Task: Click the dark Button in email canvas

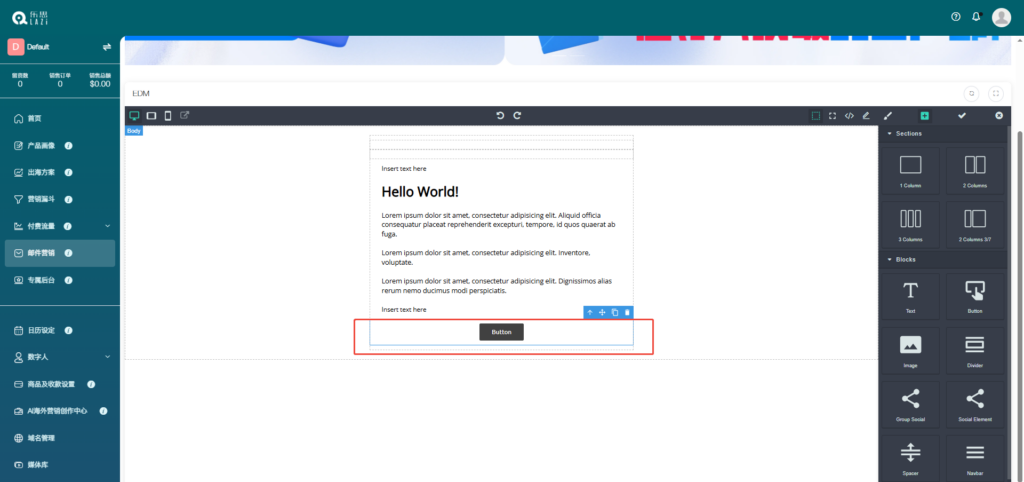Action: click(501, 332)
